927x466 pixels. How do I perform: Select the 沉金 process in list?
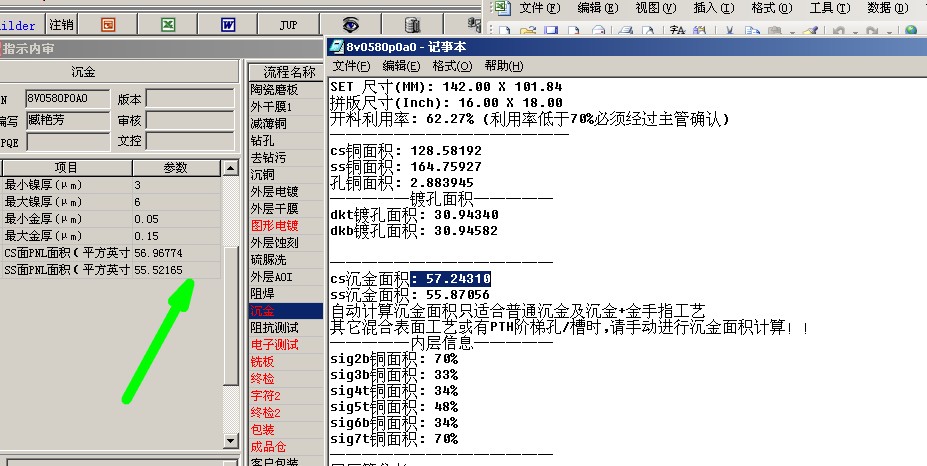(x=286, y=310)
